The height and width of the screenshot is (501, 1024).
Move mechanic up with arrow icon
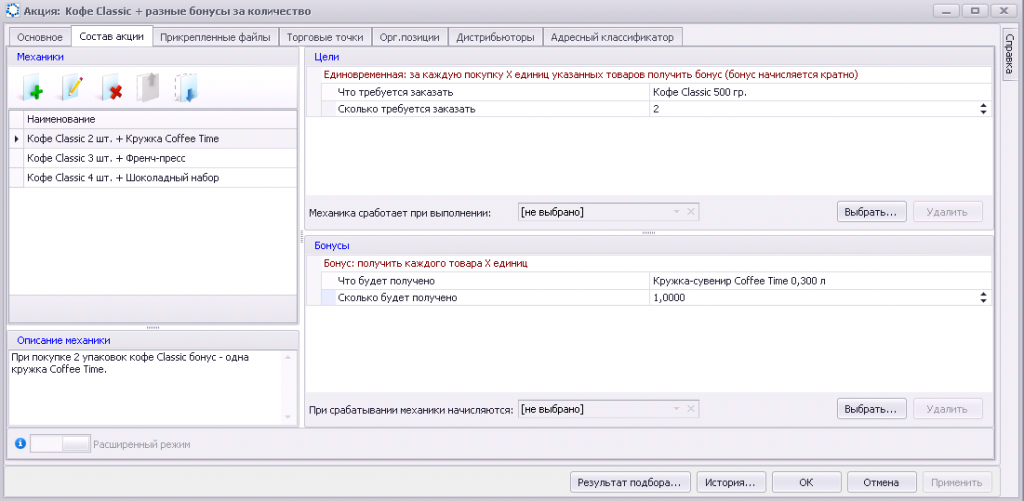(148, 88)
